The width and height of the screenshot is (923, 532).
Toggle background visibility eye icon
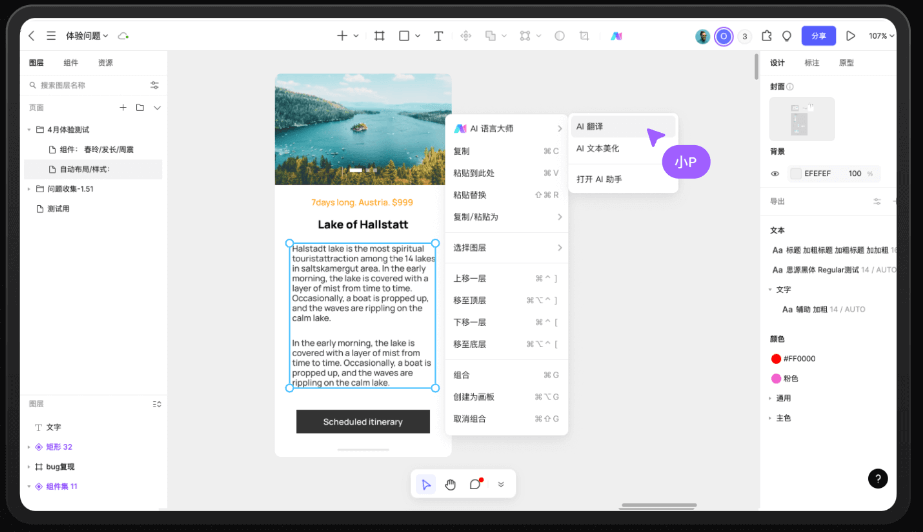pyautogui.click(x=775, y=174)
